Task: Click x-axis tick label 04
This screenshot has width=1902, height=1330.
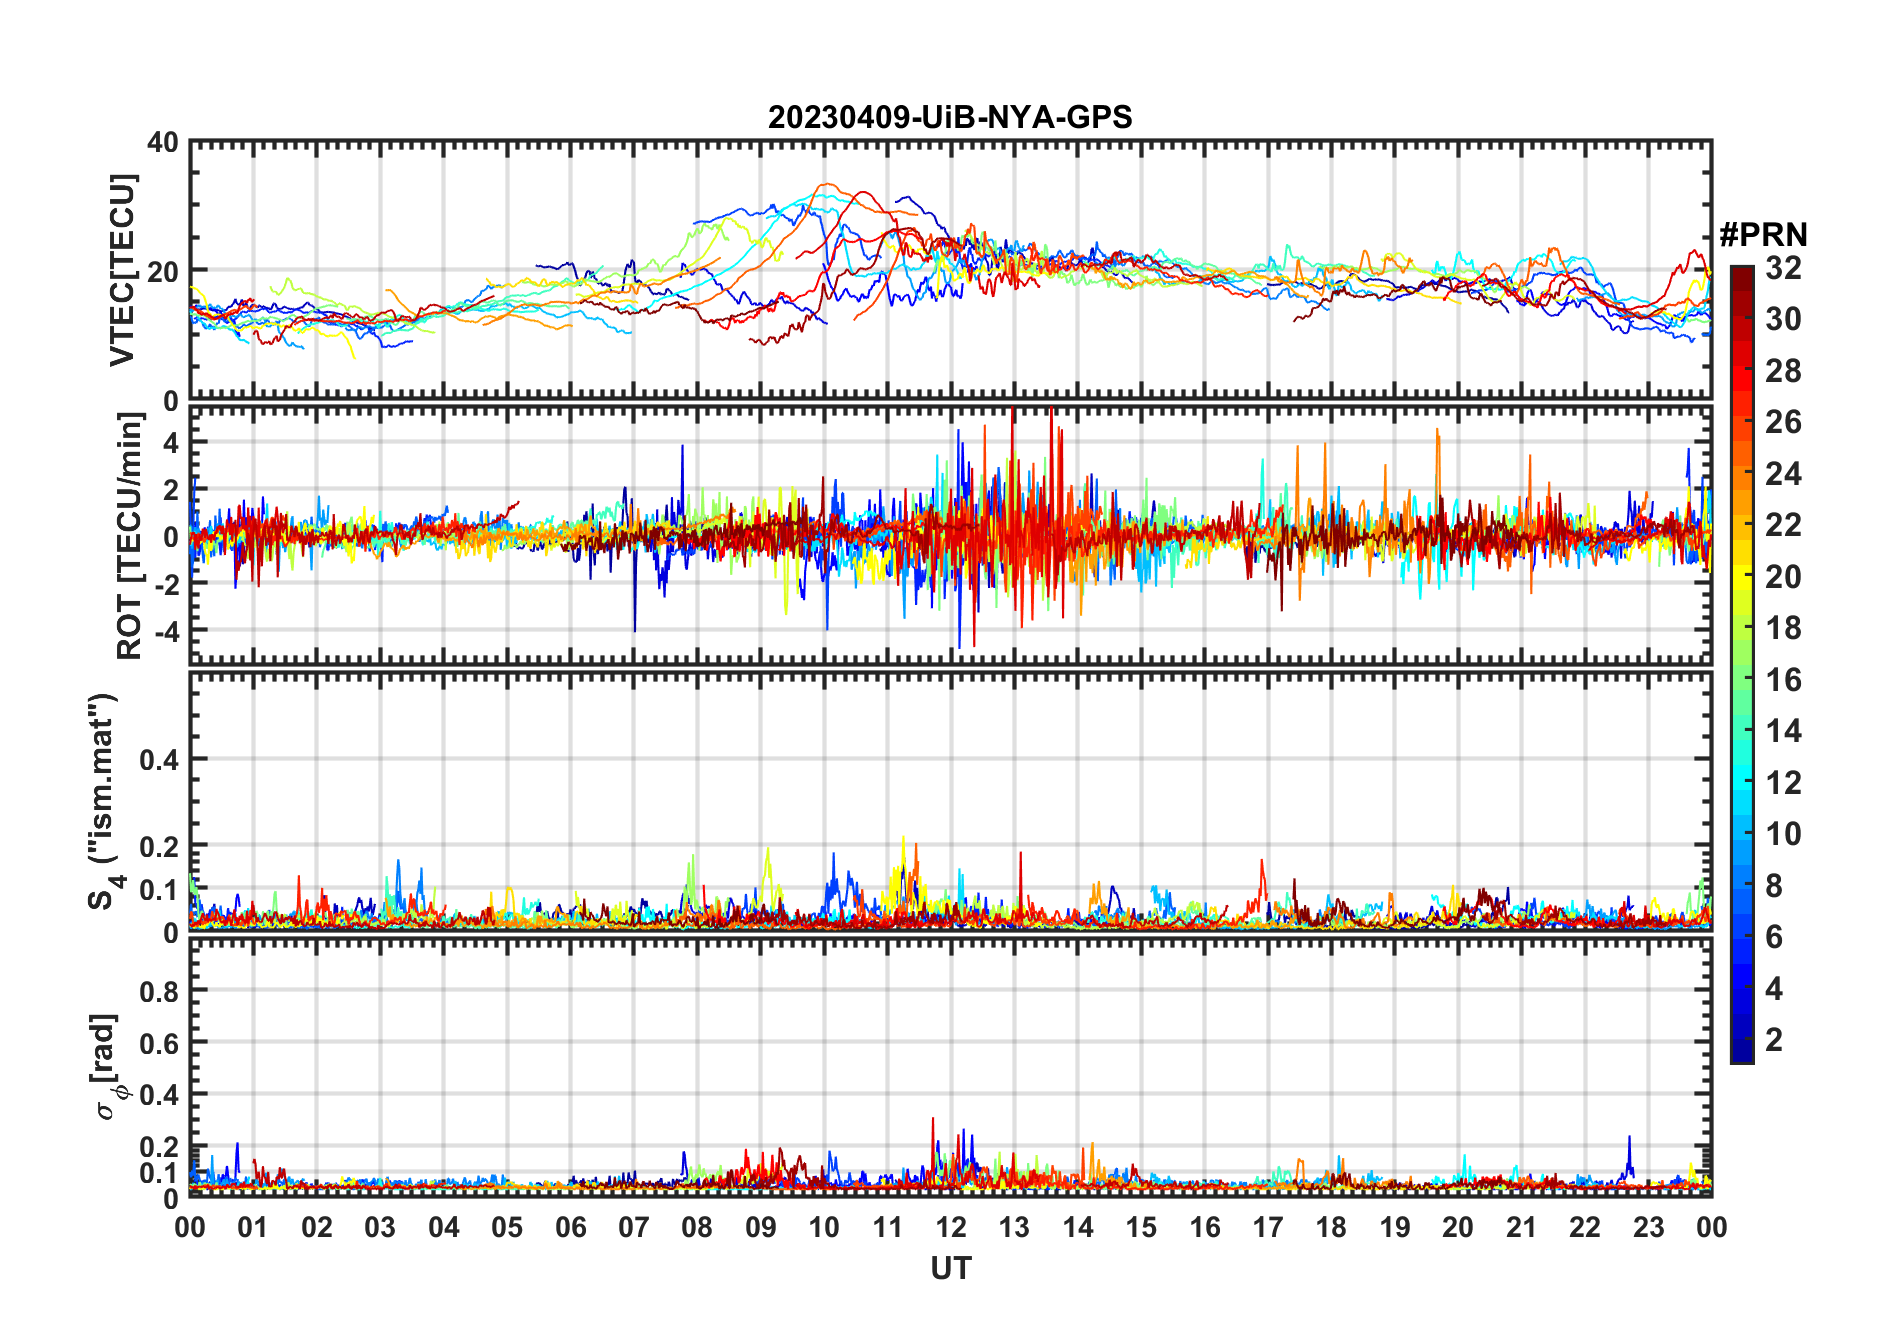Action: pyautogui.click(x=444, y=1227)
